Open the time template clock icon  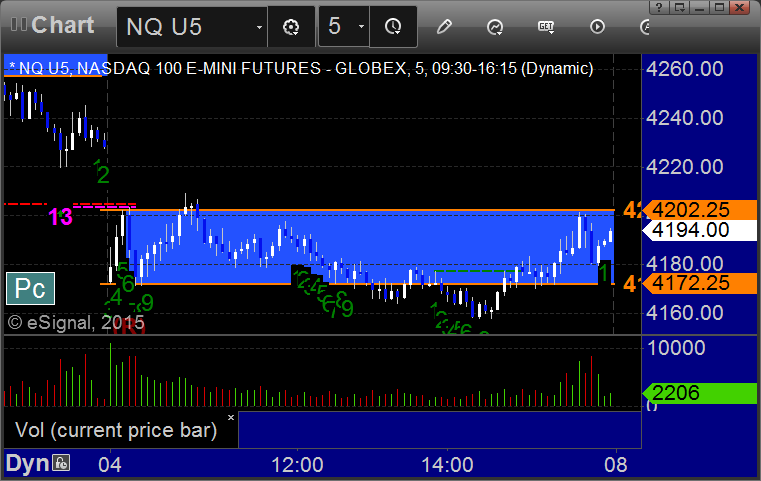(x=393, y=27)
